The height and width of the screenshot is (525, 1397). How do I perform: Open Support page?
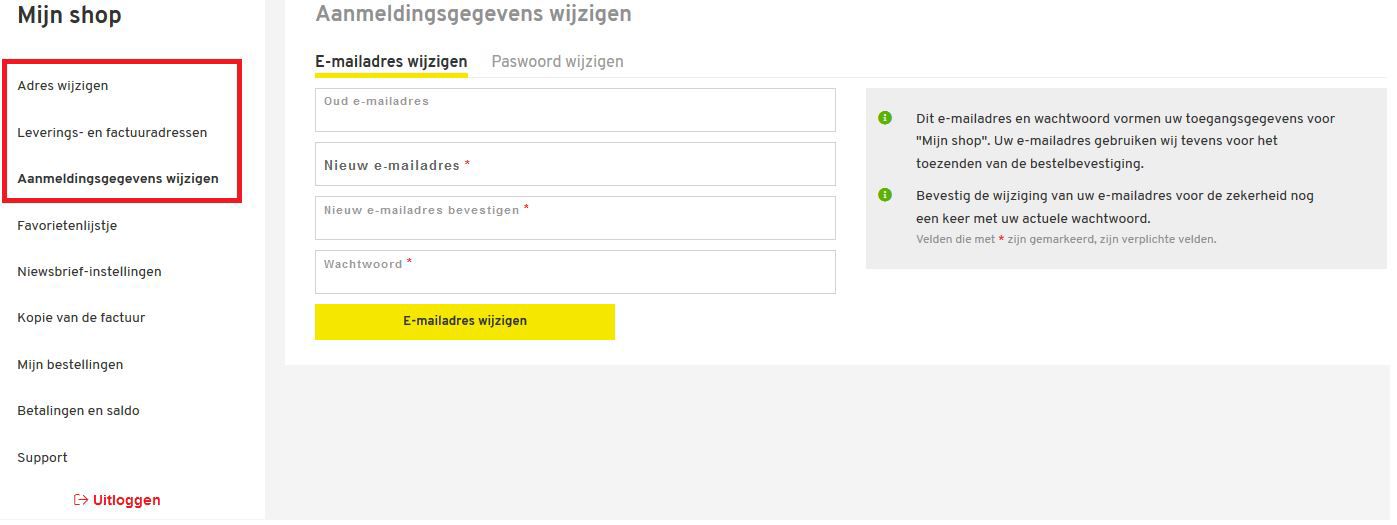point(42,458)
